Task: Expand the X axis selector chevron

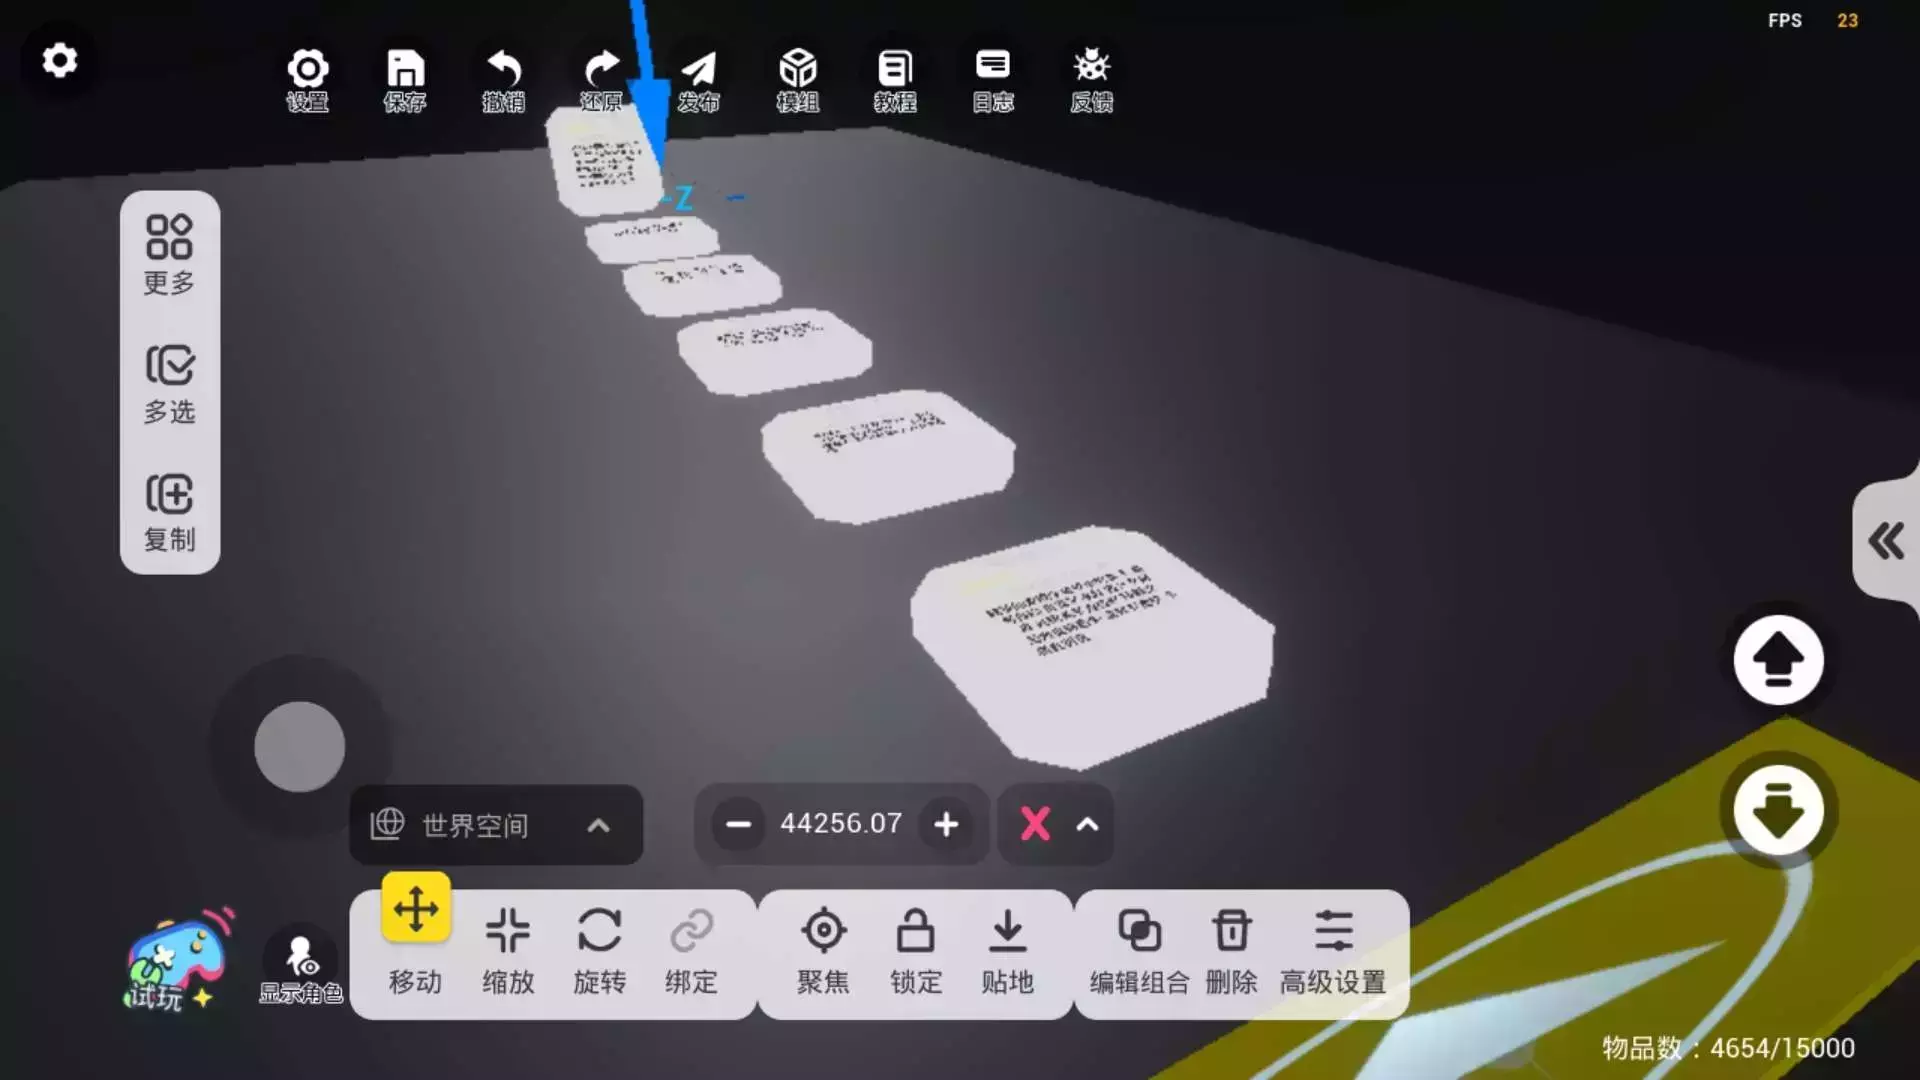Action: [1087, 825]
